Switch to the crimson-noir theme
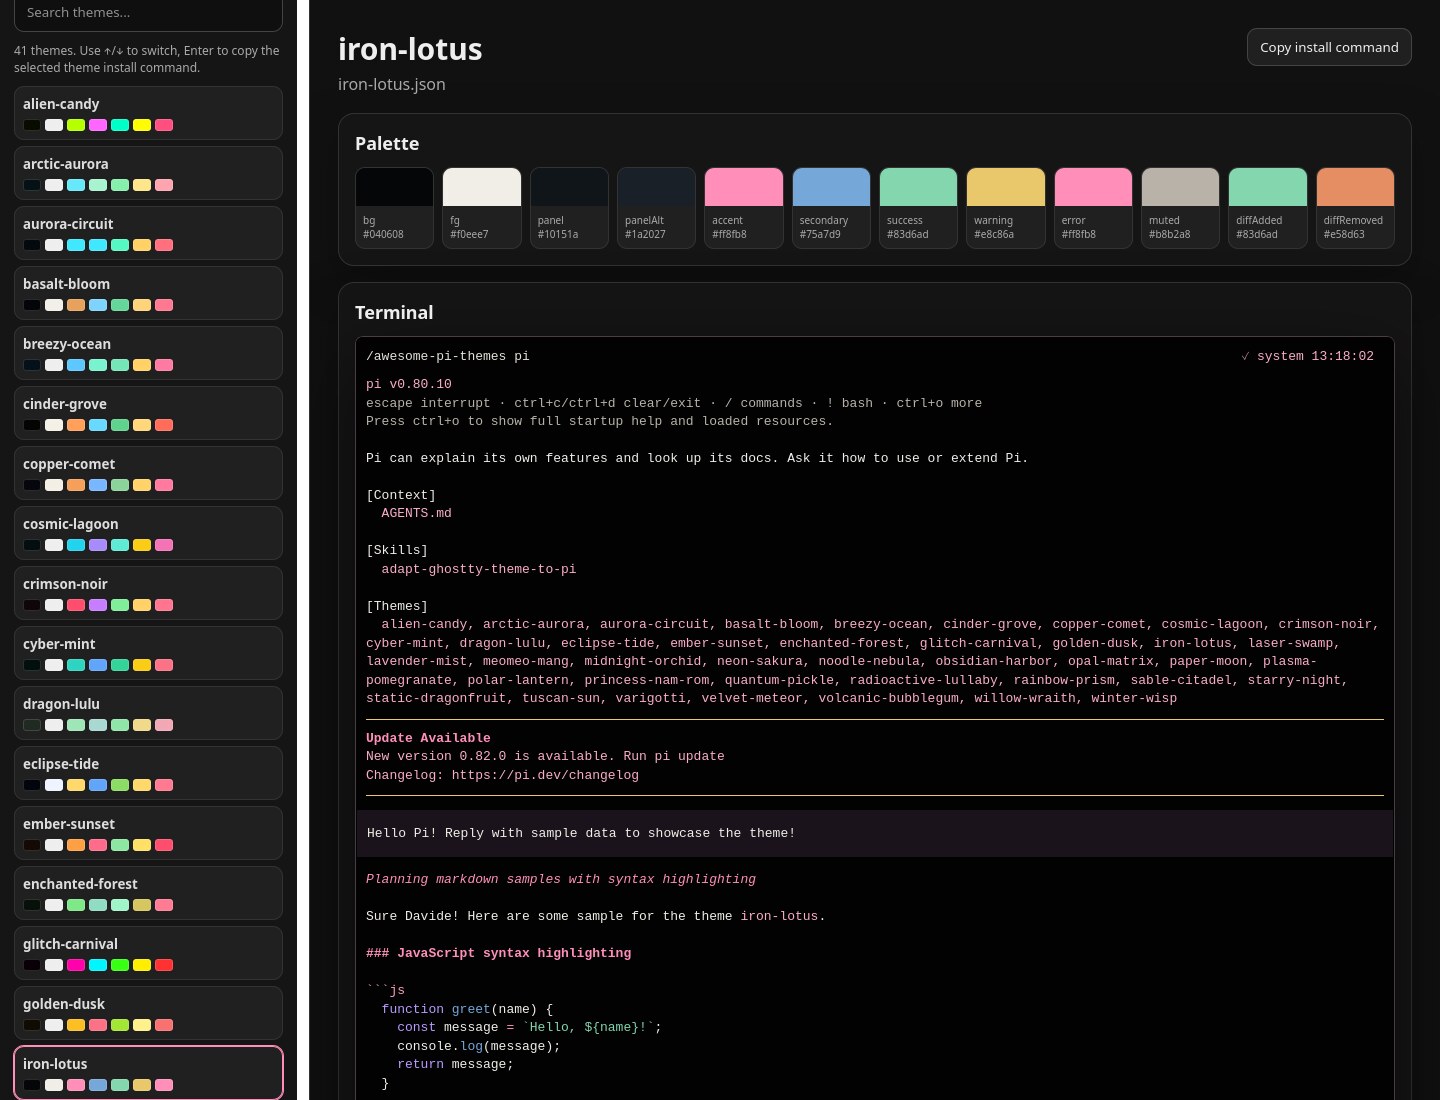 point(148,593)
